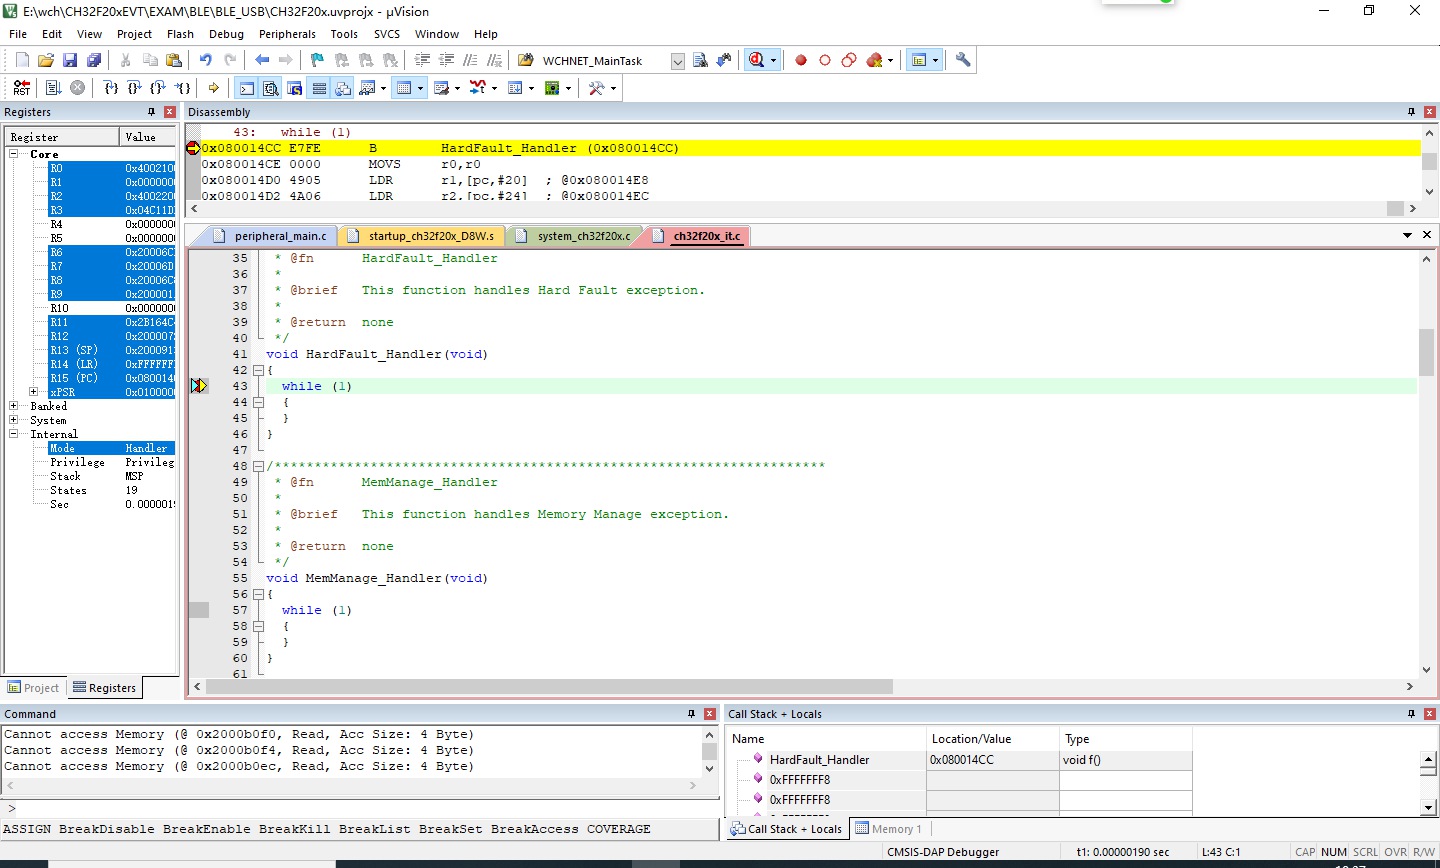
Task: Toggle auto-hide pin on Registers panel
Action: pyautogui.click(x=152, y=112)
